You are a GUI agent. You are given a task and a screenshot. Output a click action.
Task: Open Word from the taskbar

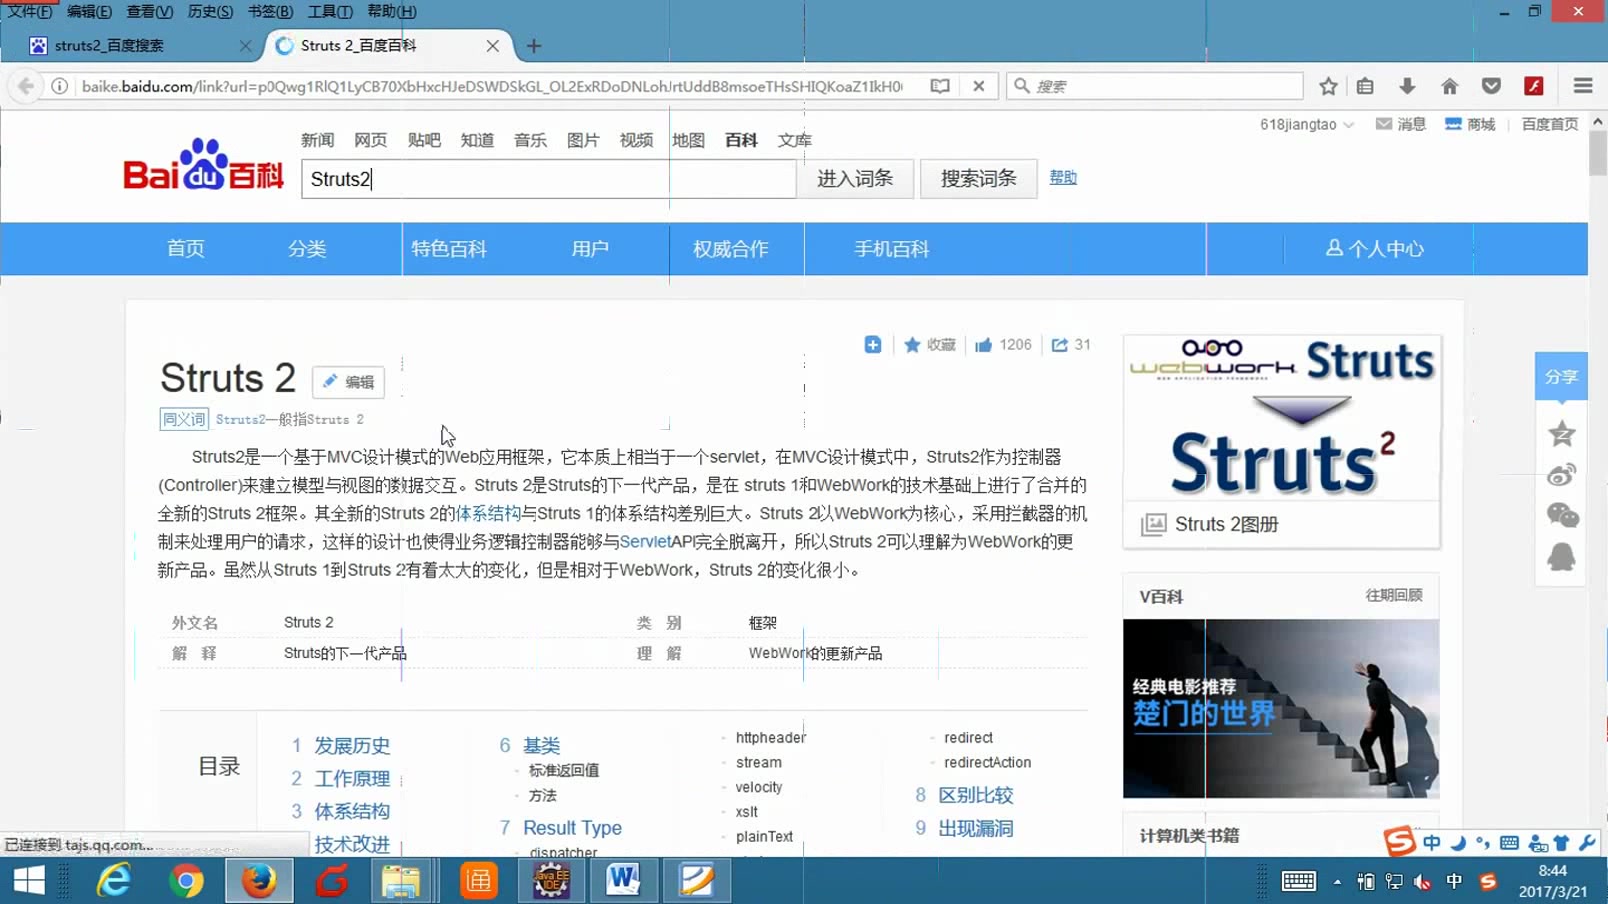point(623,881)
